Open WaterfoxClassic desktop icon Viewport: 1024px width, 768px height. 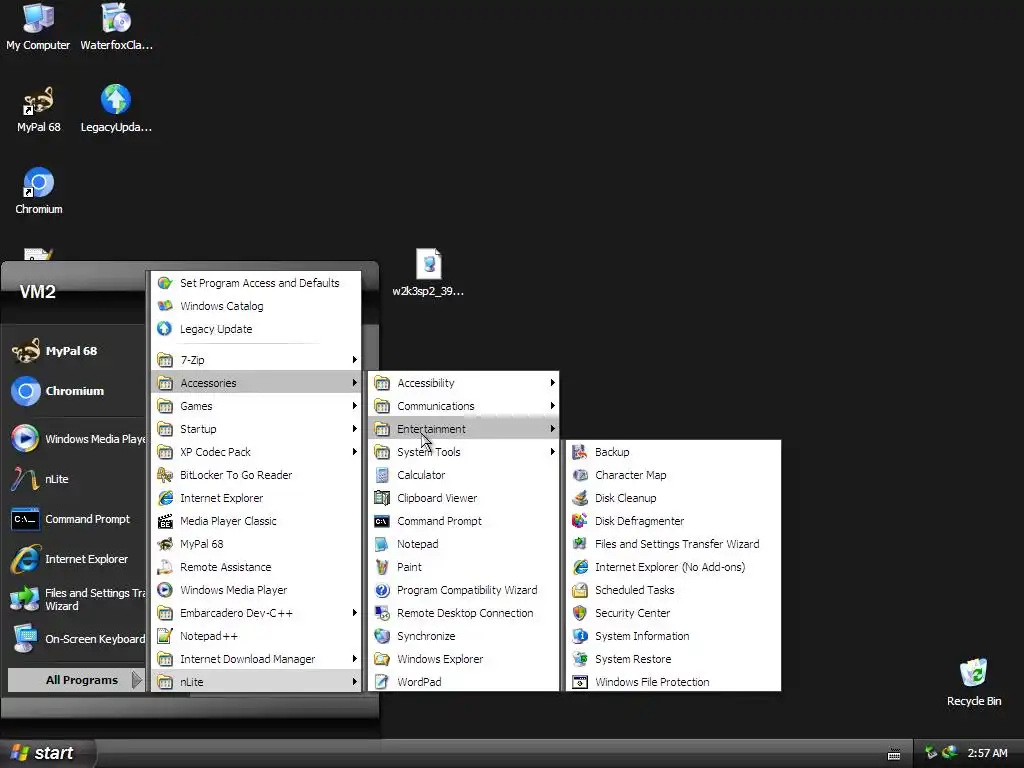click(x=116, y=26)
